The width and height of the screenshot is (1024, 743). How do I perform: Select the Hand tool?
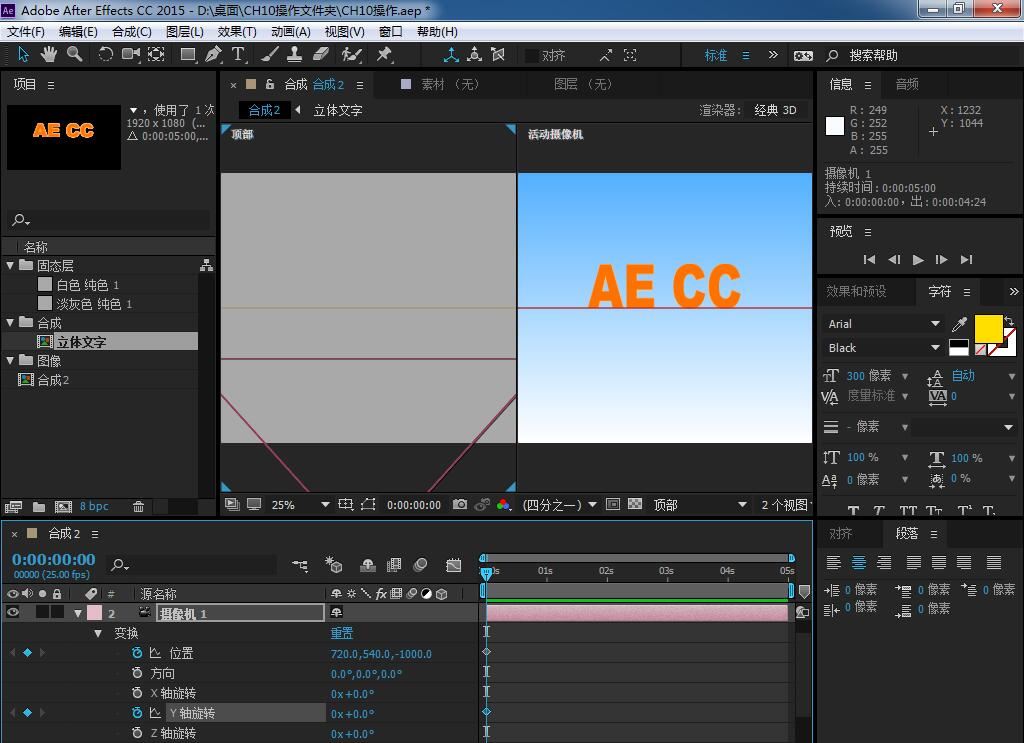(49, 55)
